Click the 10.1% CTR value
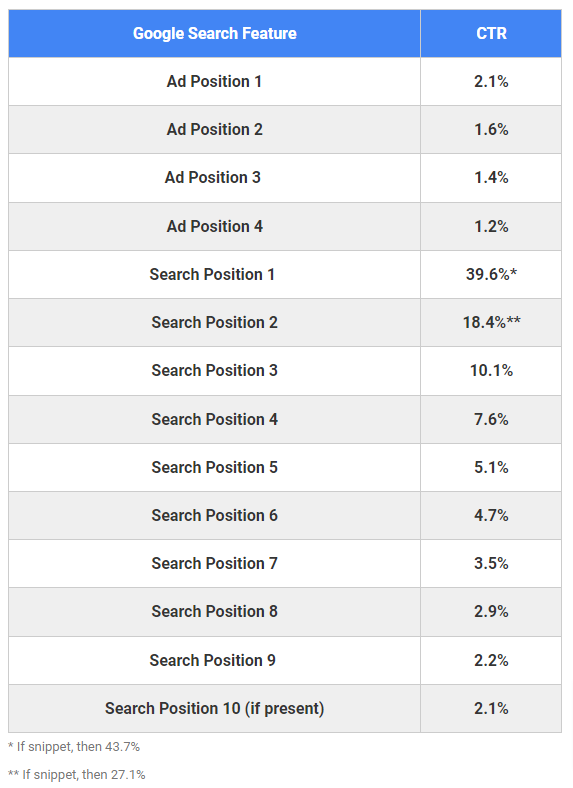Viewport: 573px width, 788px height. pyautogui.click(x=491, y=370)
